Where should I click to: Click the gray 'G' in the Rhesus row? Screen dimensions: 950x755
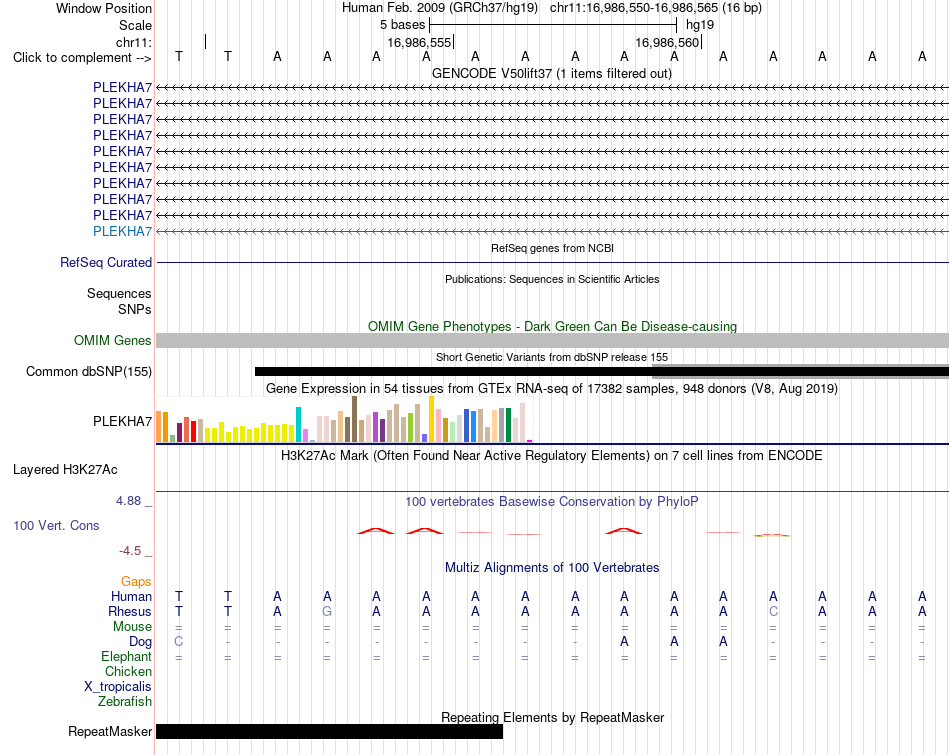(327, 611)
